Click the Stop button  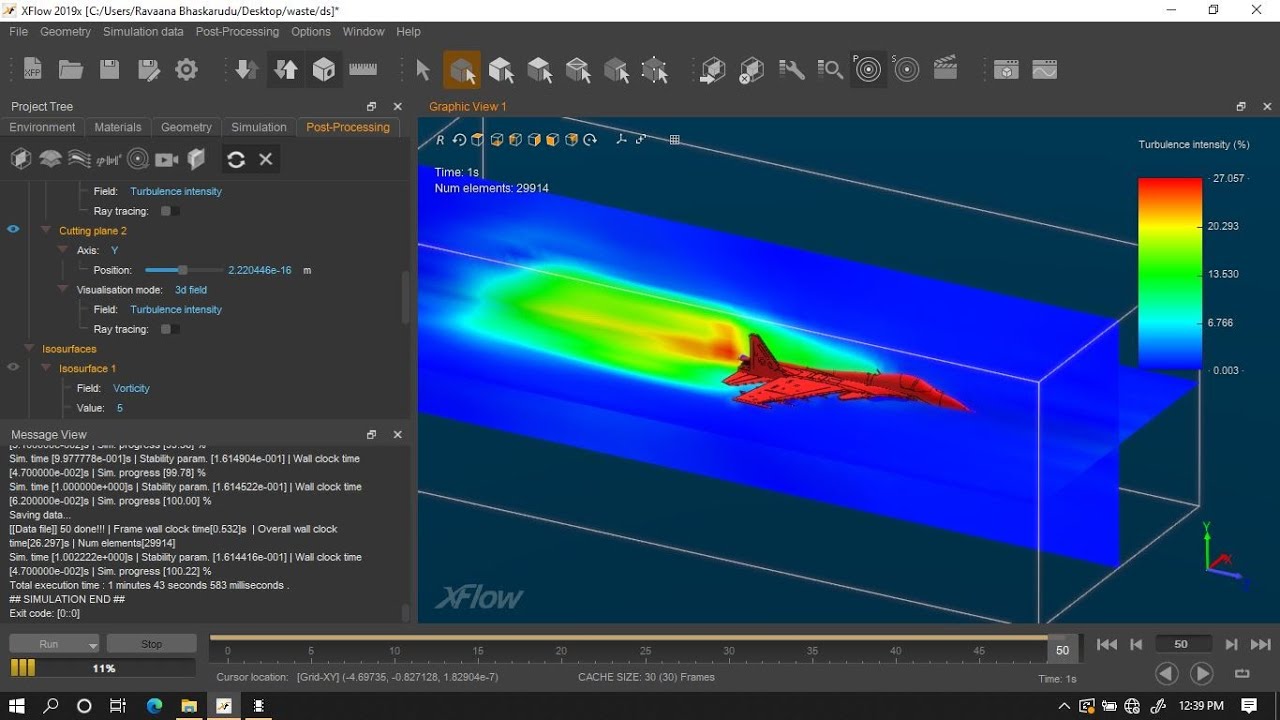[x=151, y=644]
